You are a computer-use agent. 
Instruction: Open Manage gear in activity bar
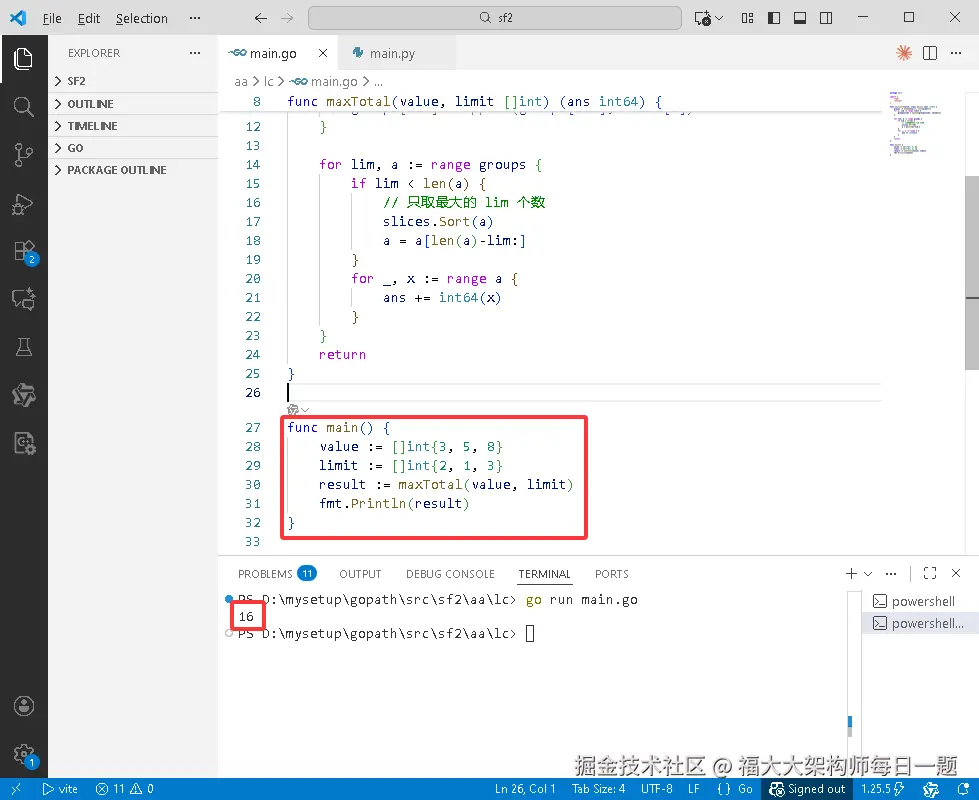point(24,754)
